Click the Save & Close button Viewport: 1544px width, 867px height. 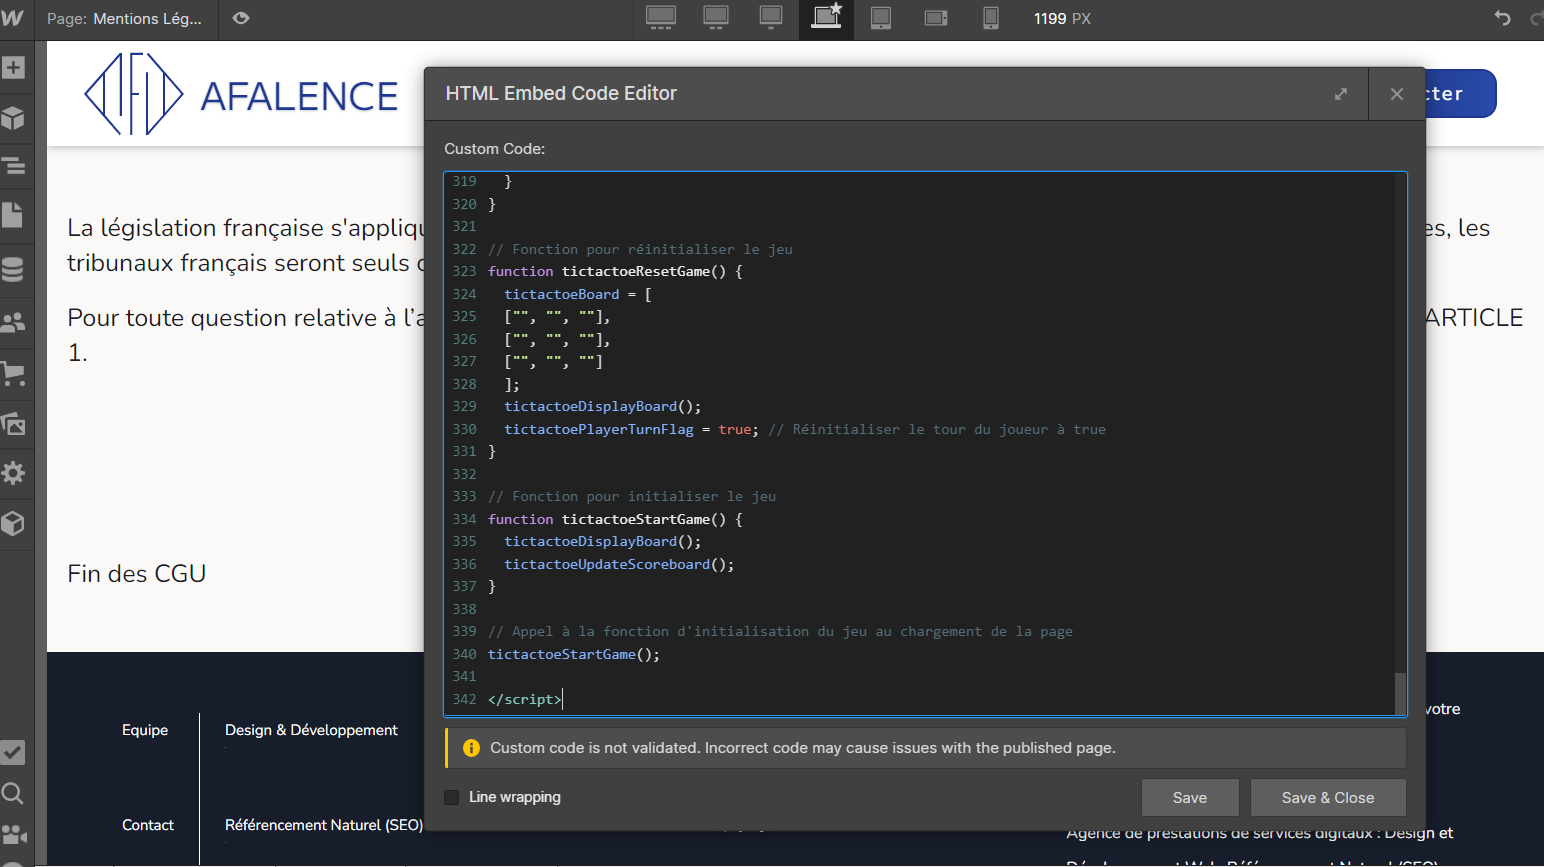pyautogui.click(x=1328, y=798)
